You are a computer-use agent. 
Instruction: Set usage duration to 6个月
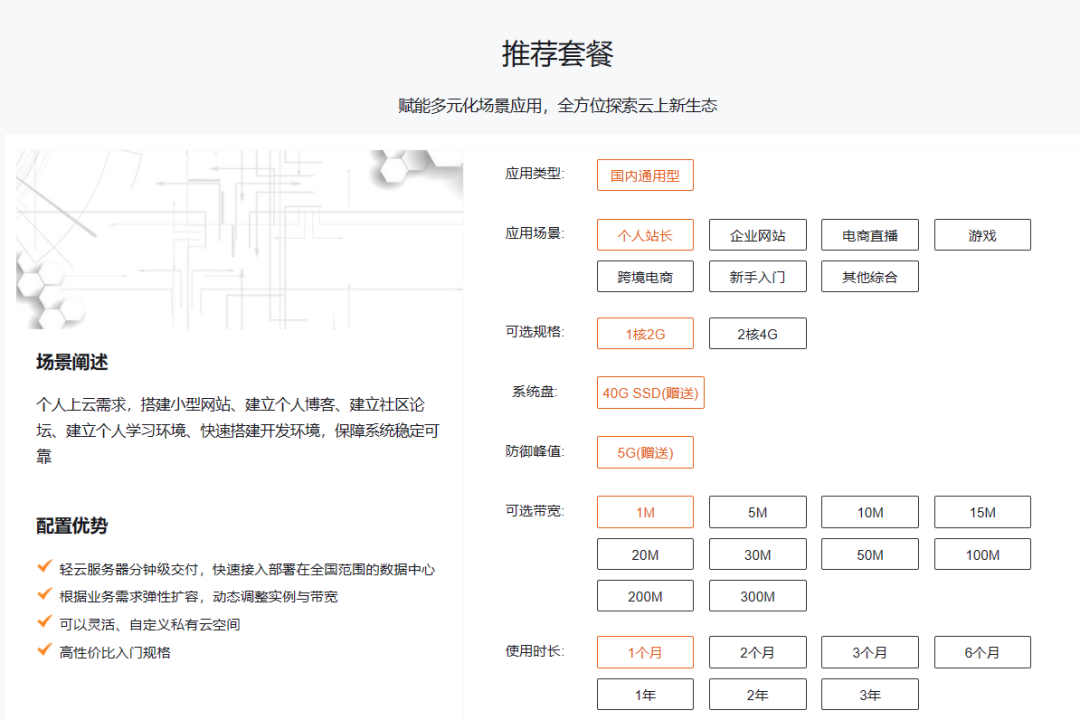coord(982,652)
